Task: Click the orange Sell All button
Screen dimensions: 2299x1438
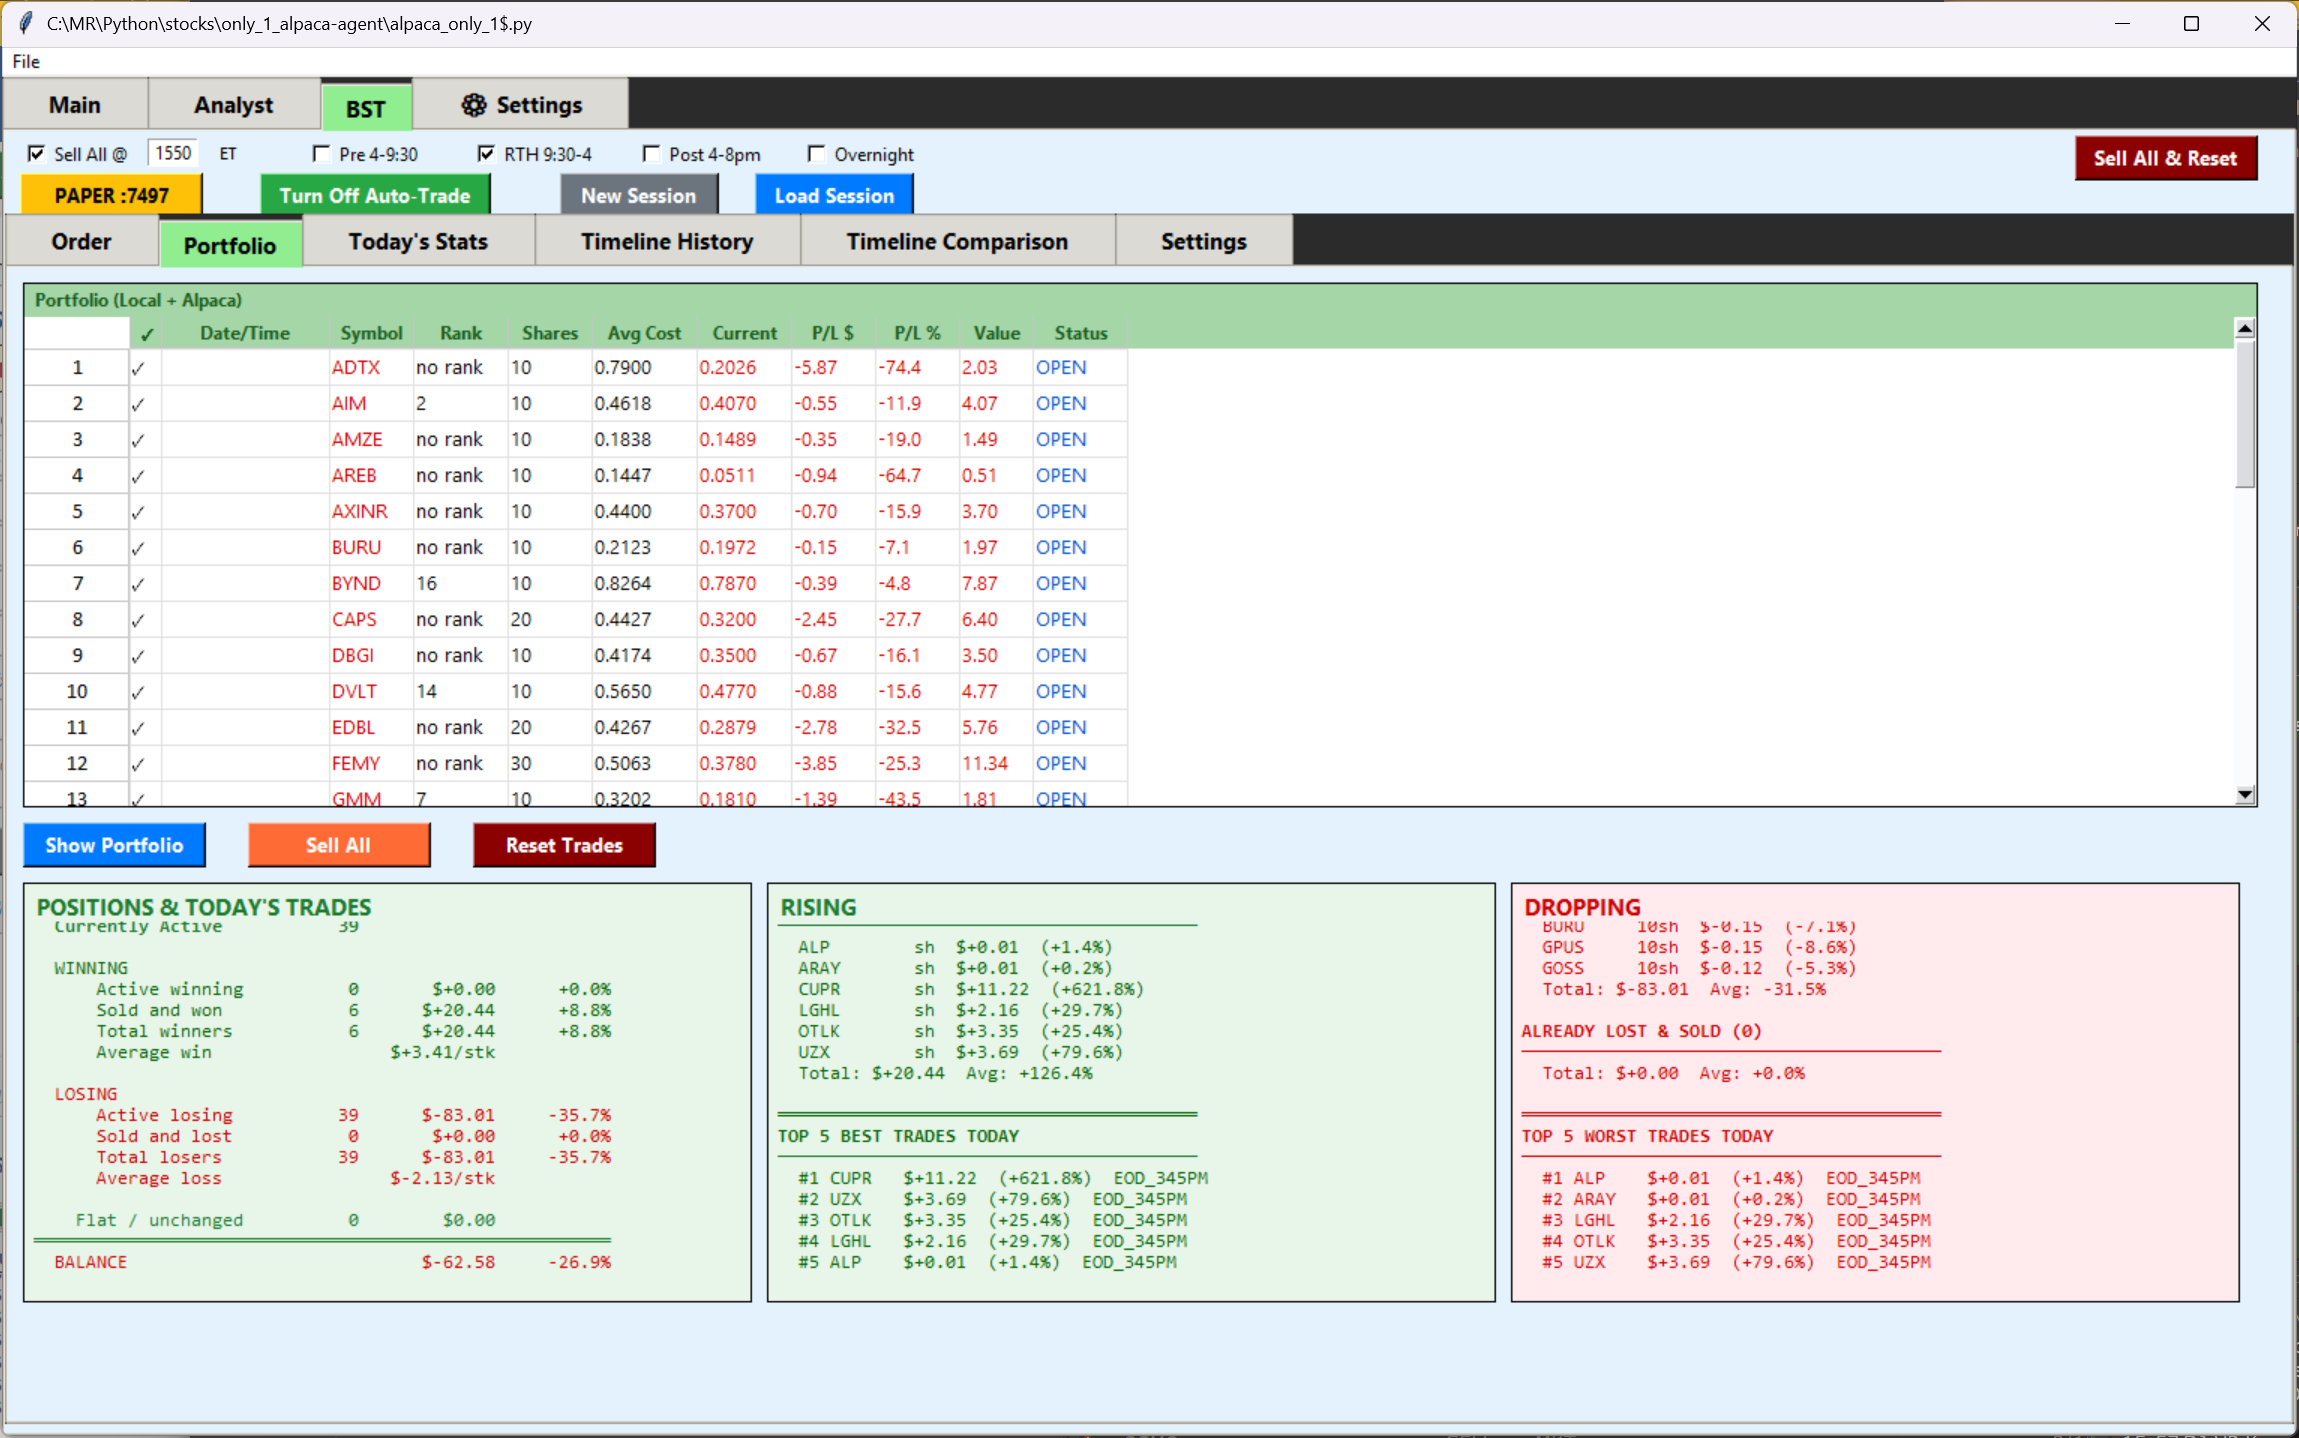Action: pyautogui.click(x=339, y=845)
